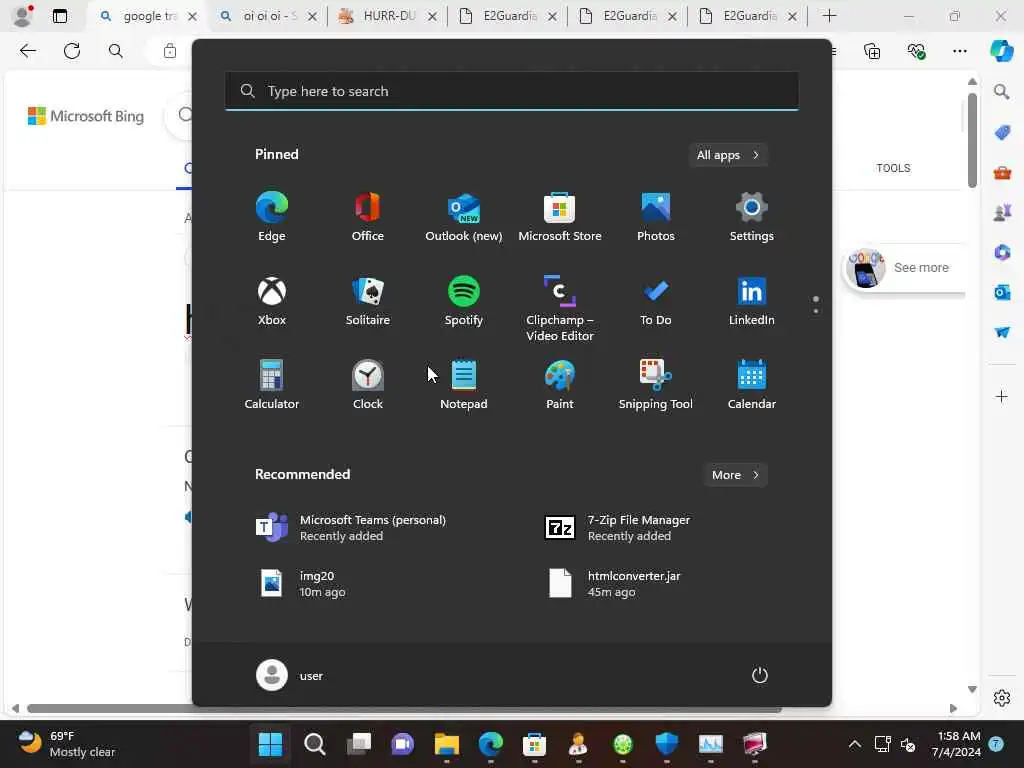
Task: Open Bing TOOLS option
Action: pyautogui.click(x=893, y=168)
